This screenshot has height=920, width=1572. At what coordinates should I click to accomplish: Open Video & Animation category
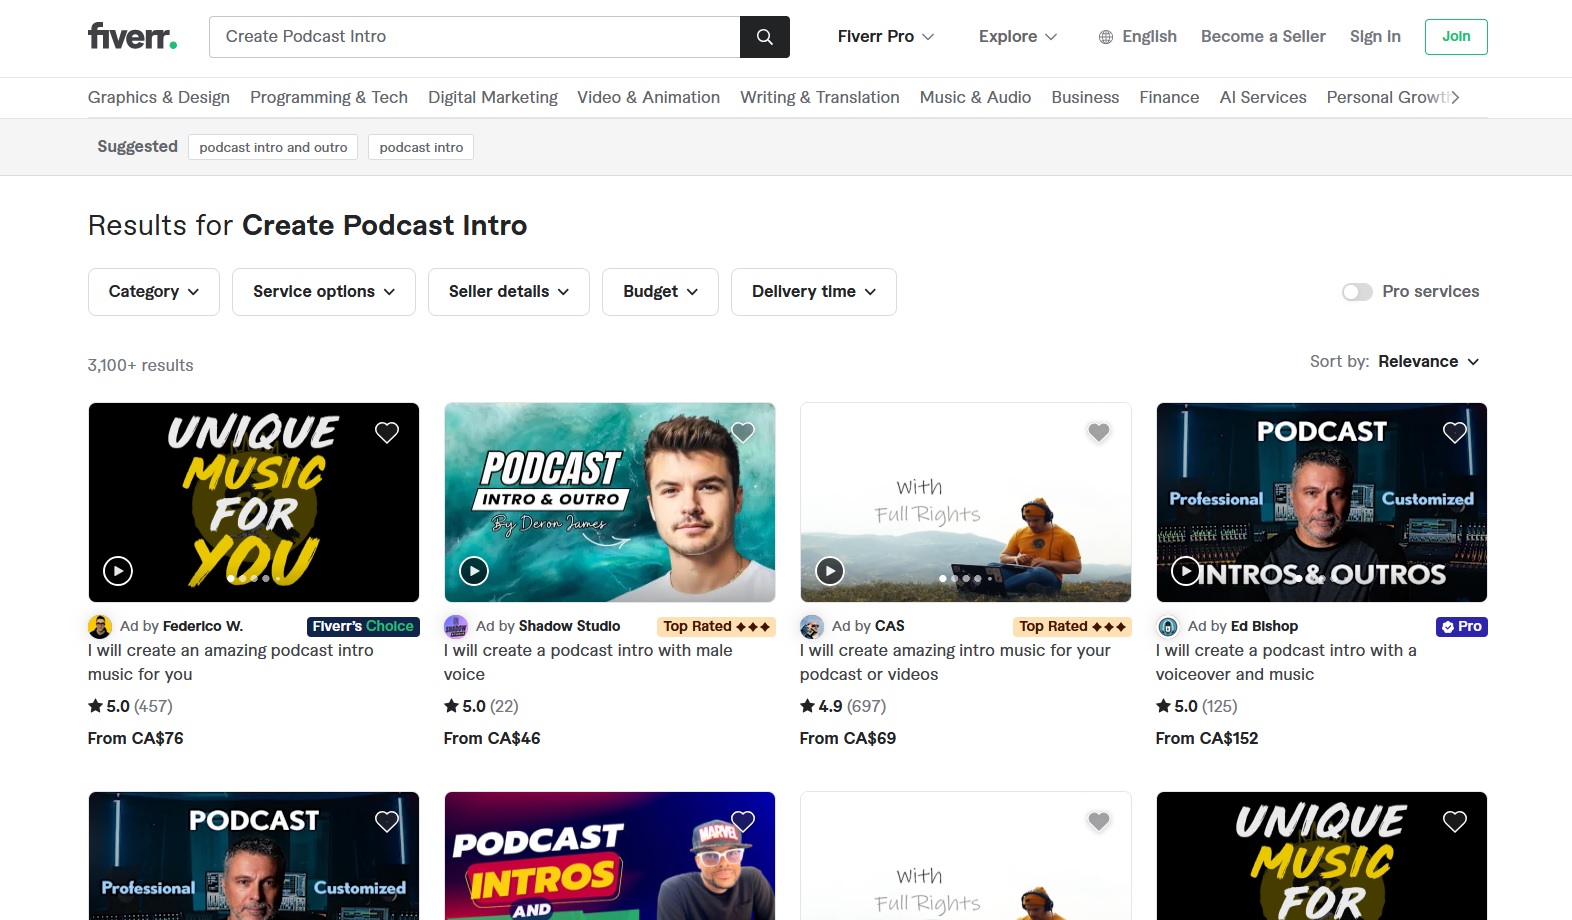point(648,97)
